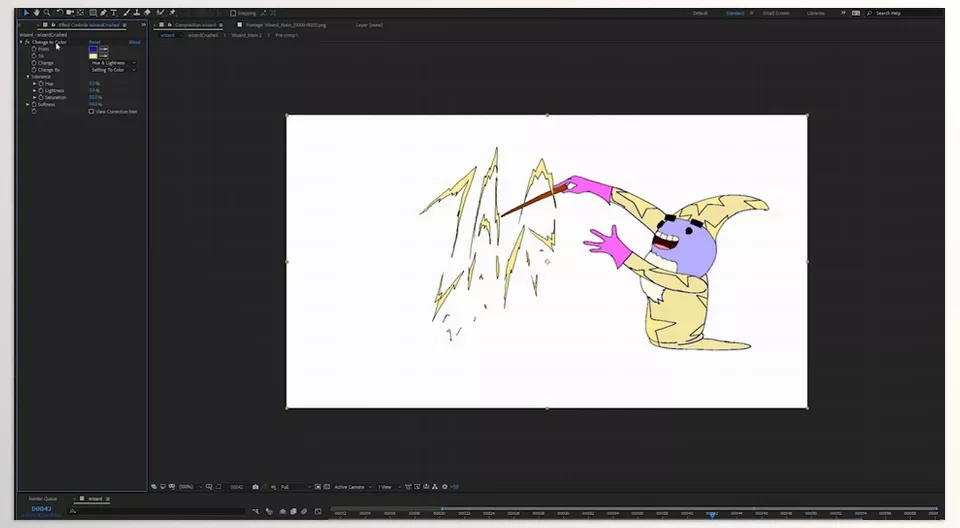Viewport: 960px width, 528px height.
Task: Expand the Hue tolerance property
Action: pos(34,84)
